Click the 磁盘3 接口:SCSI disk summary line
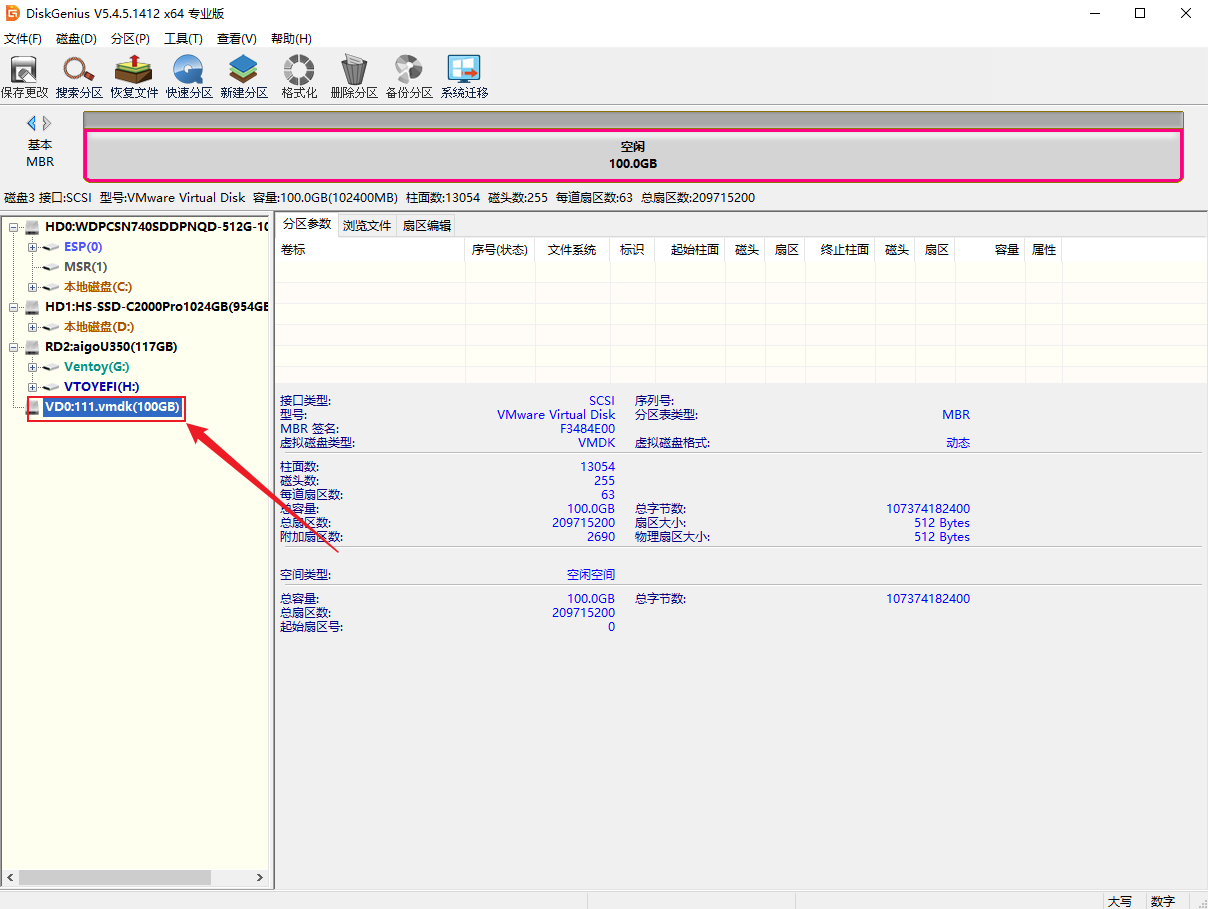The image size is (1208, 909). click(x=380, y=197)
